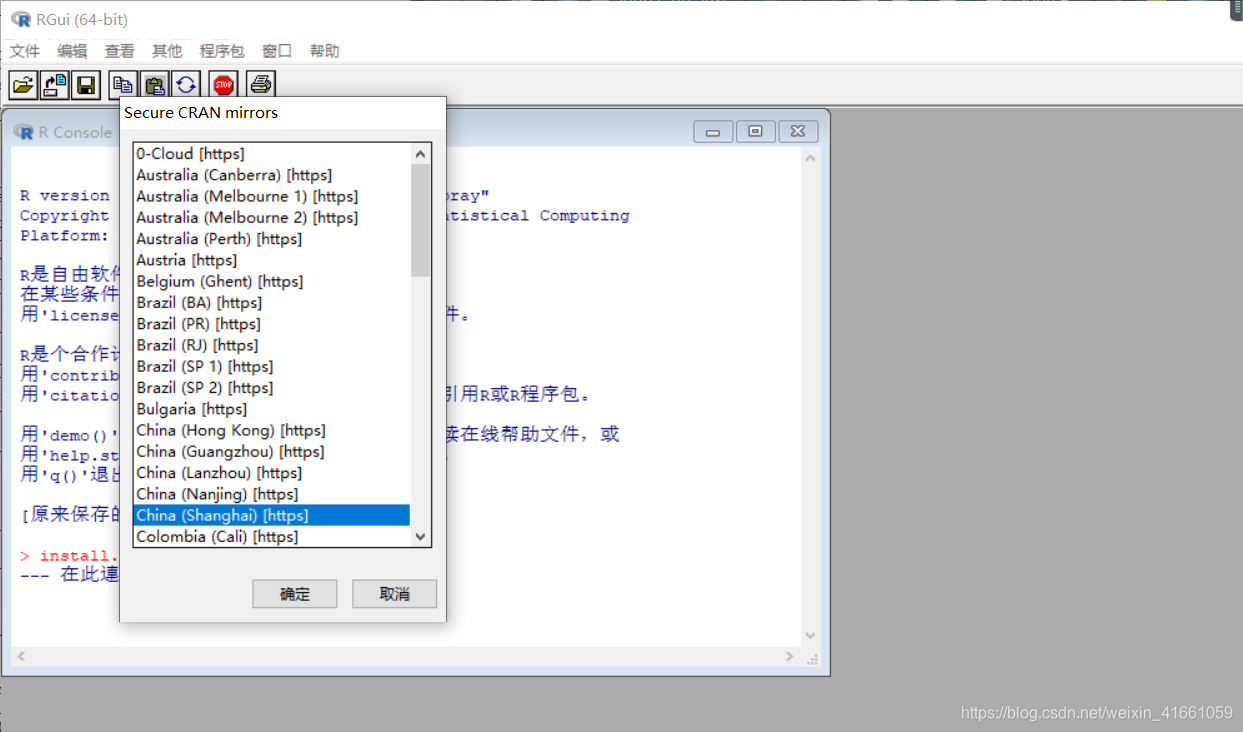Click mirror list scrollbar up arrow
Viewport: 1243px width, 732px height.
(420, 154)
